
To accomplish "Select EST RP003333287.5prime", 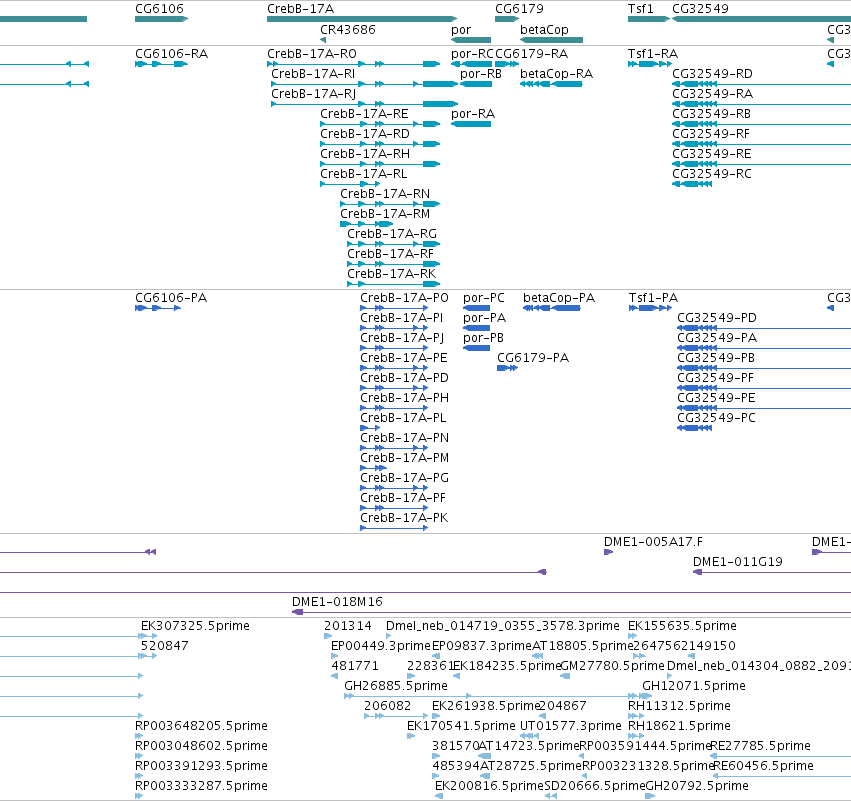I will 201,786.
